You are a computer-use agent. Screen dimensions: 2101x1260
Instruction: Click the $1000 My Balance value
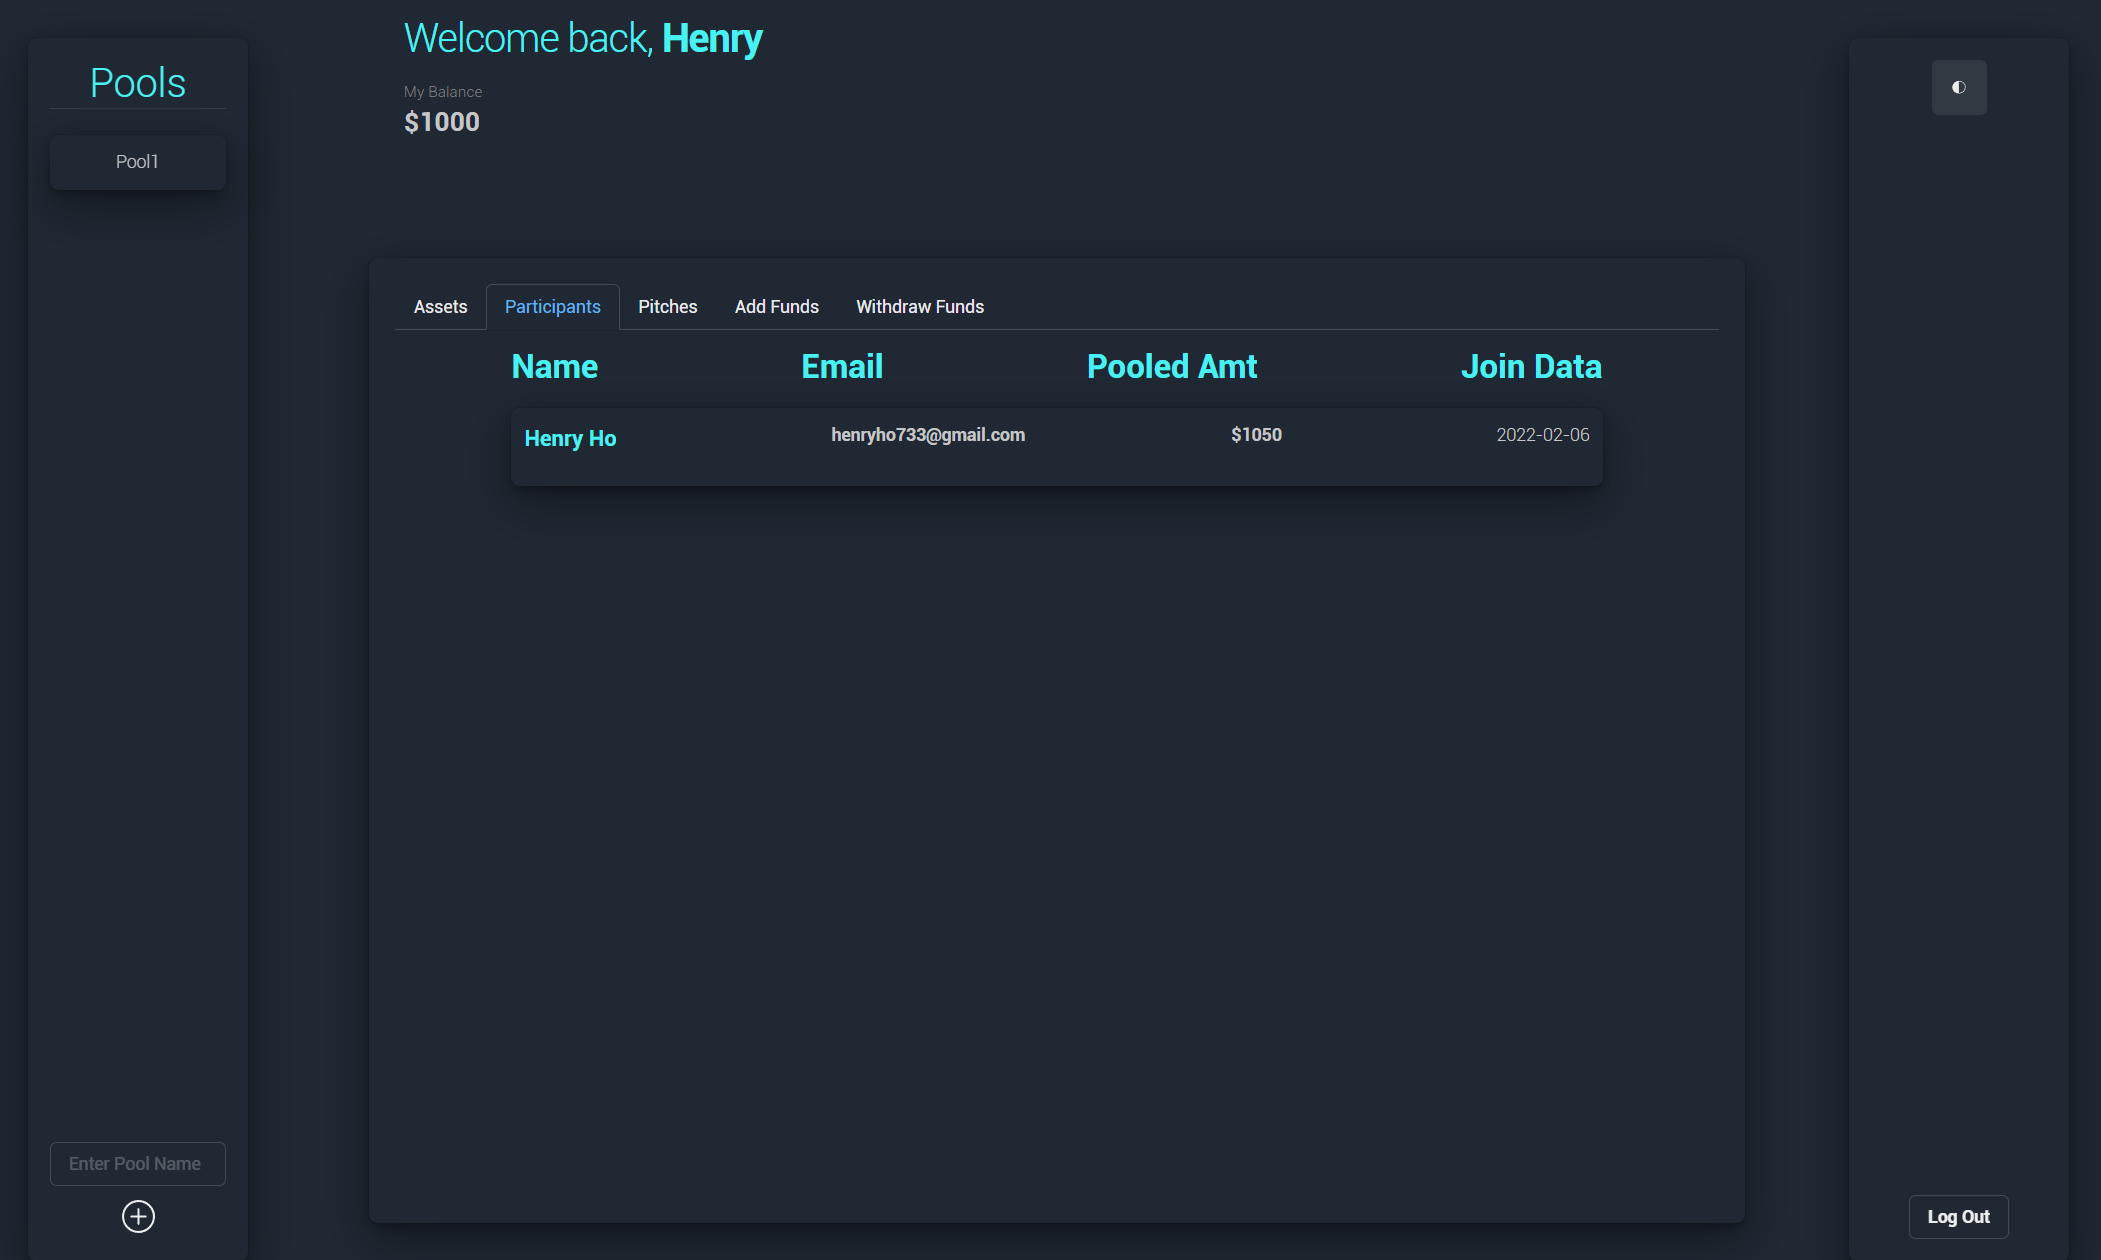click(x=441, y=122)
